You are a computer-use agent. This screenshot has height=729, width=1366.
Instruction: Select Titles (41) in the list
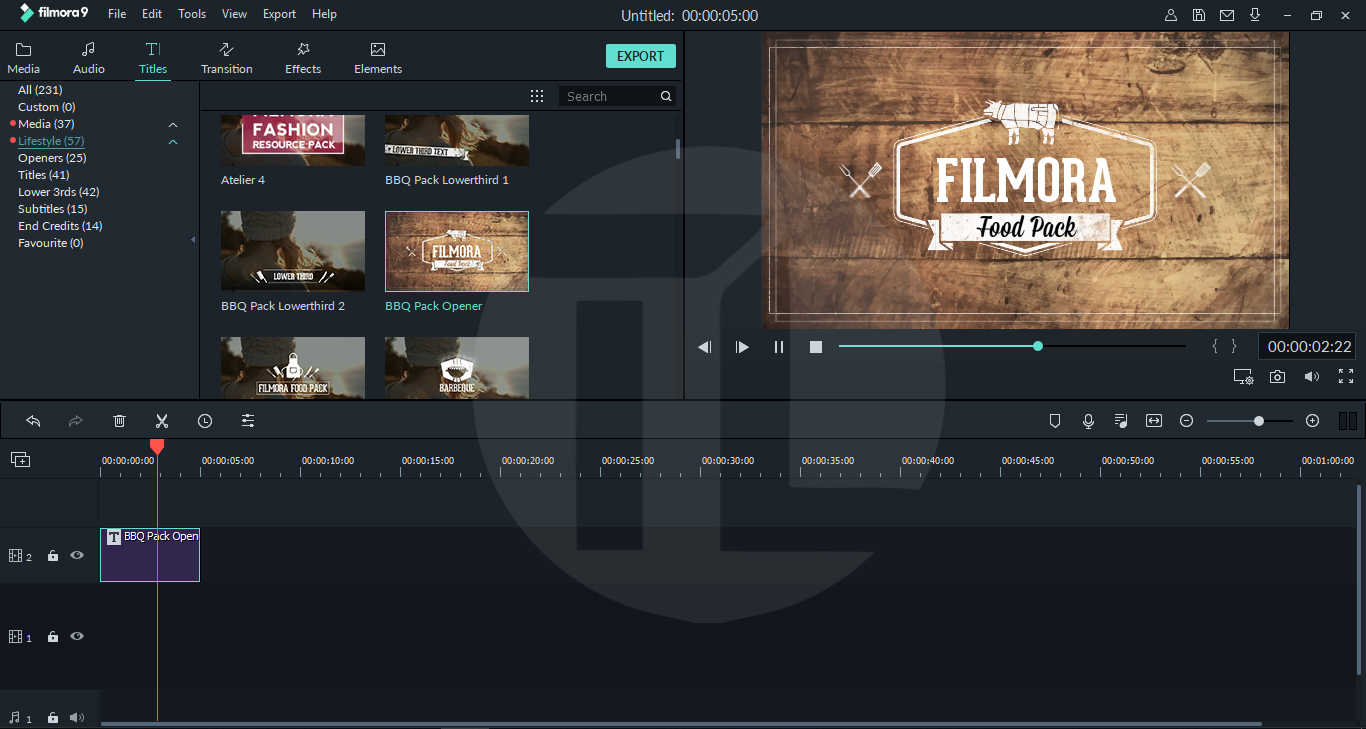coord(44,175)
